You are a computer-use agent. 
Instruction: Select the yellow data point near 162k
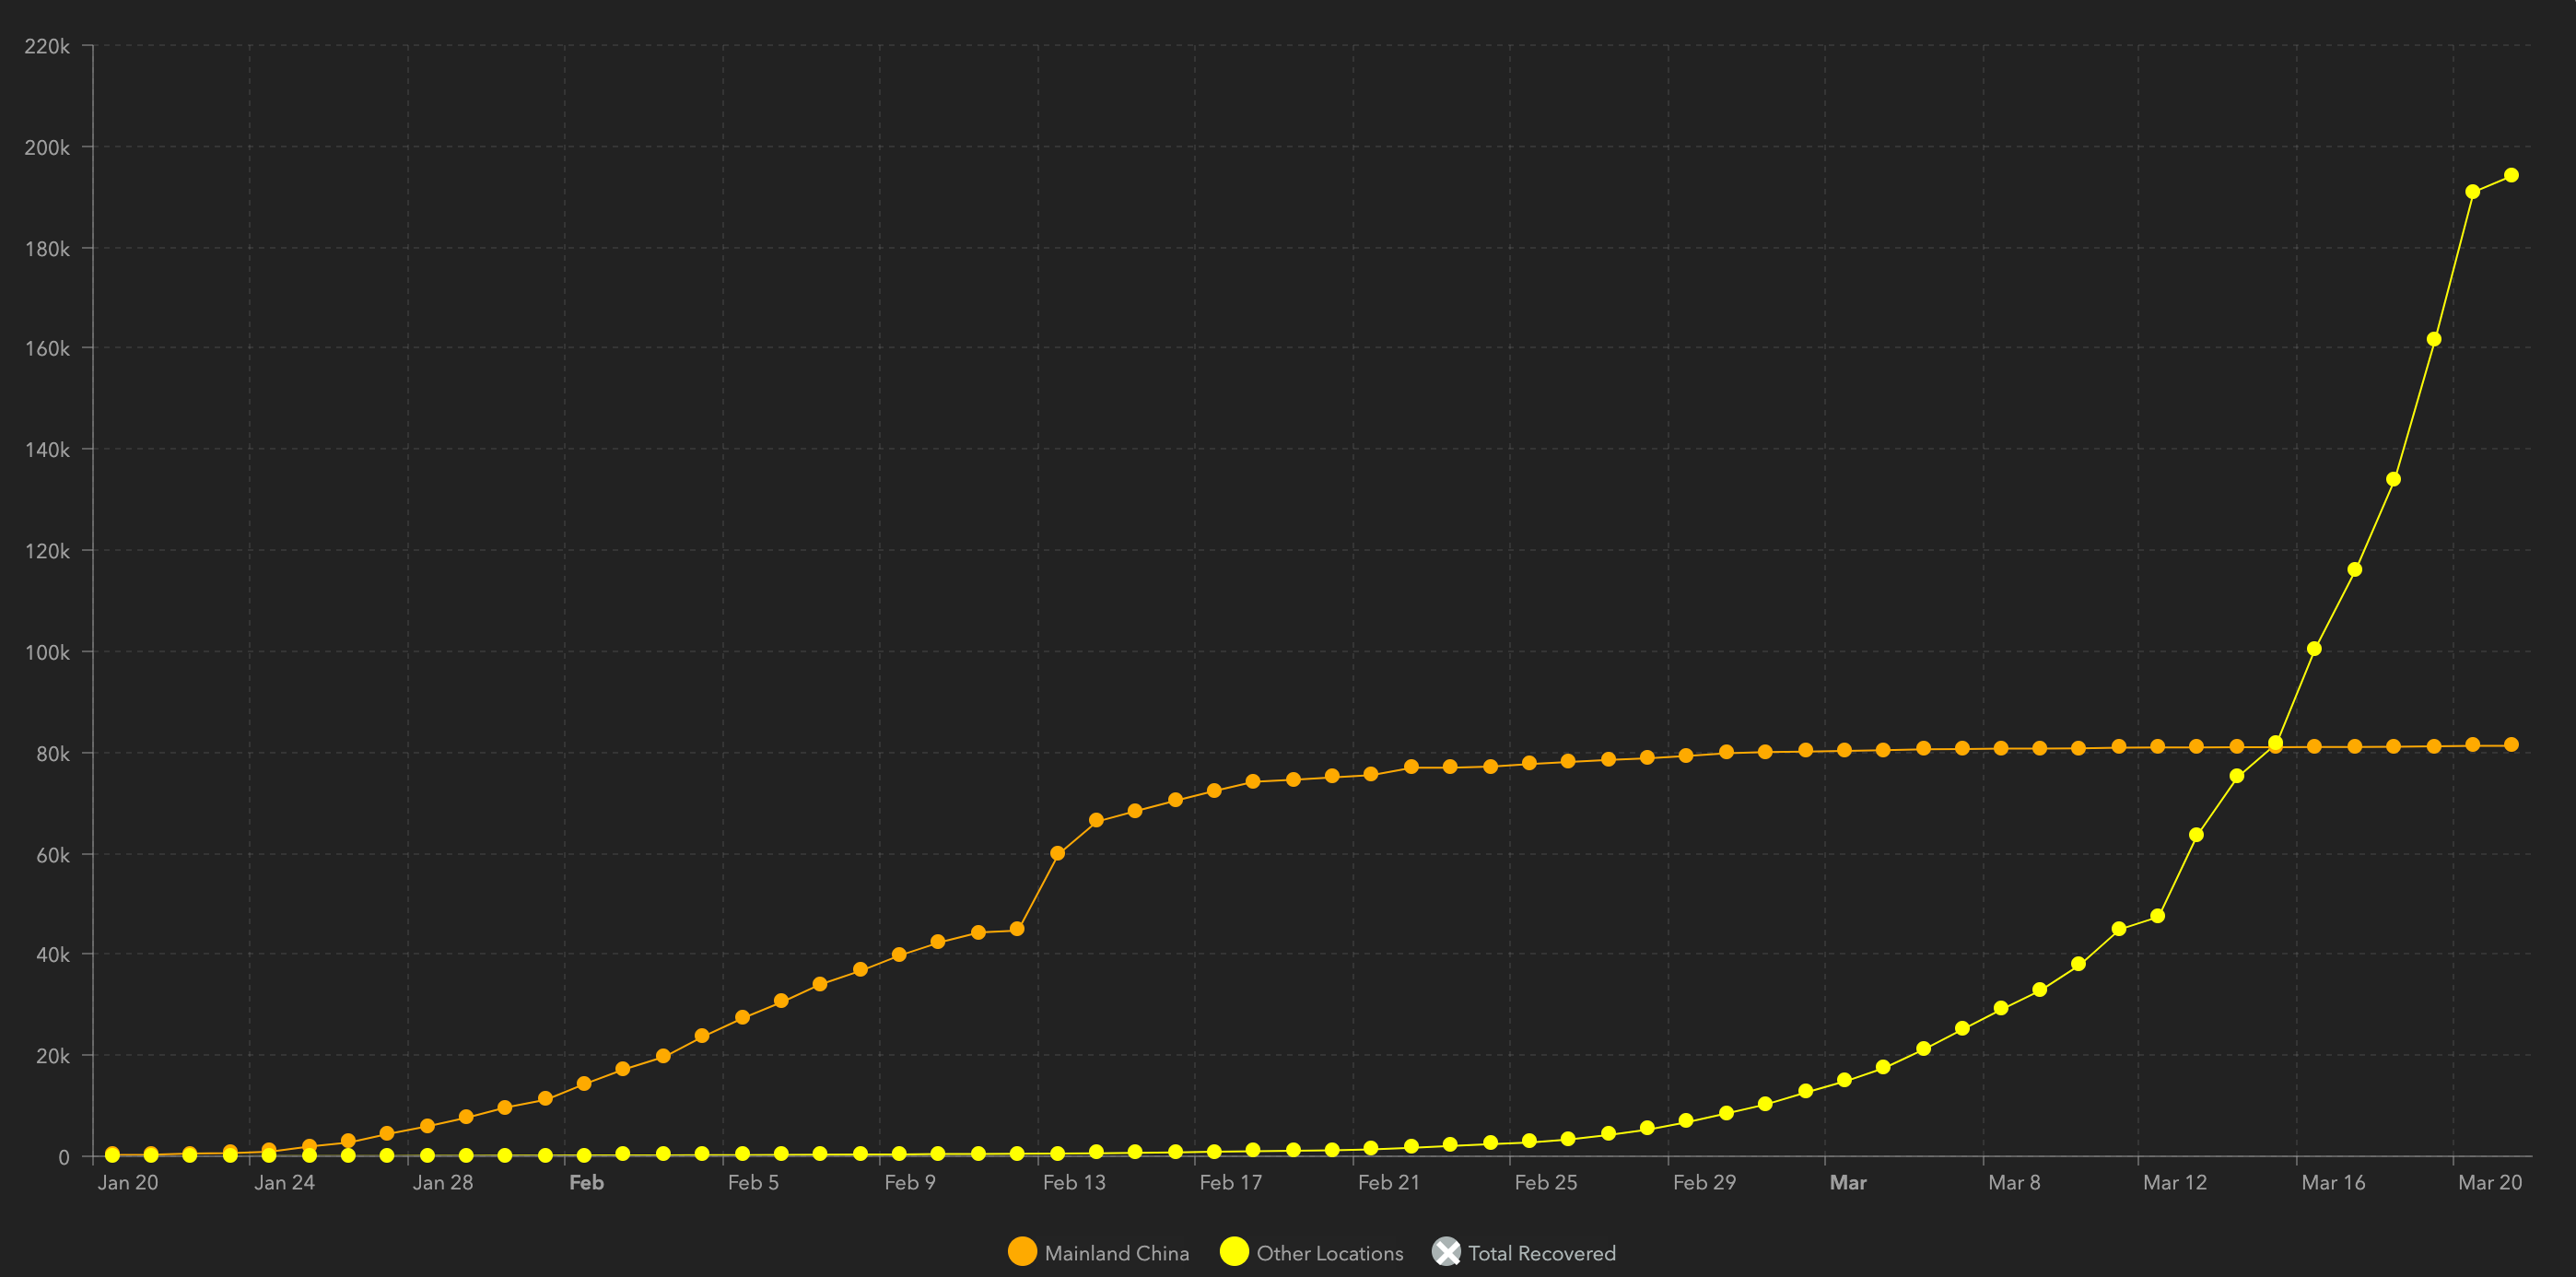coord(2434,339)
